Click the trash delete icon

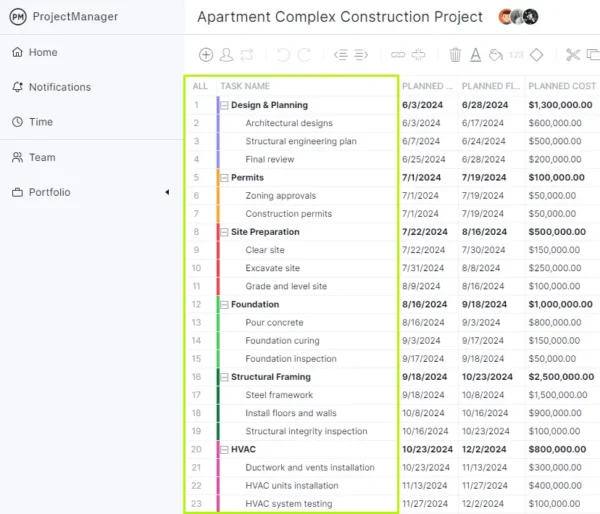455,55
